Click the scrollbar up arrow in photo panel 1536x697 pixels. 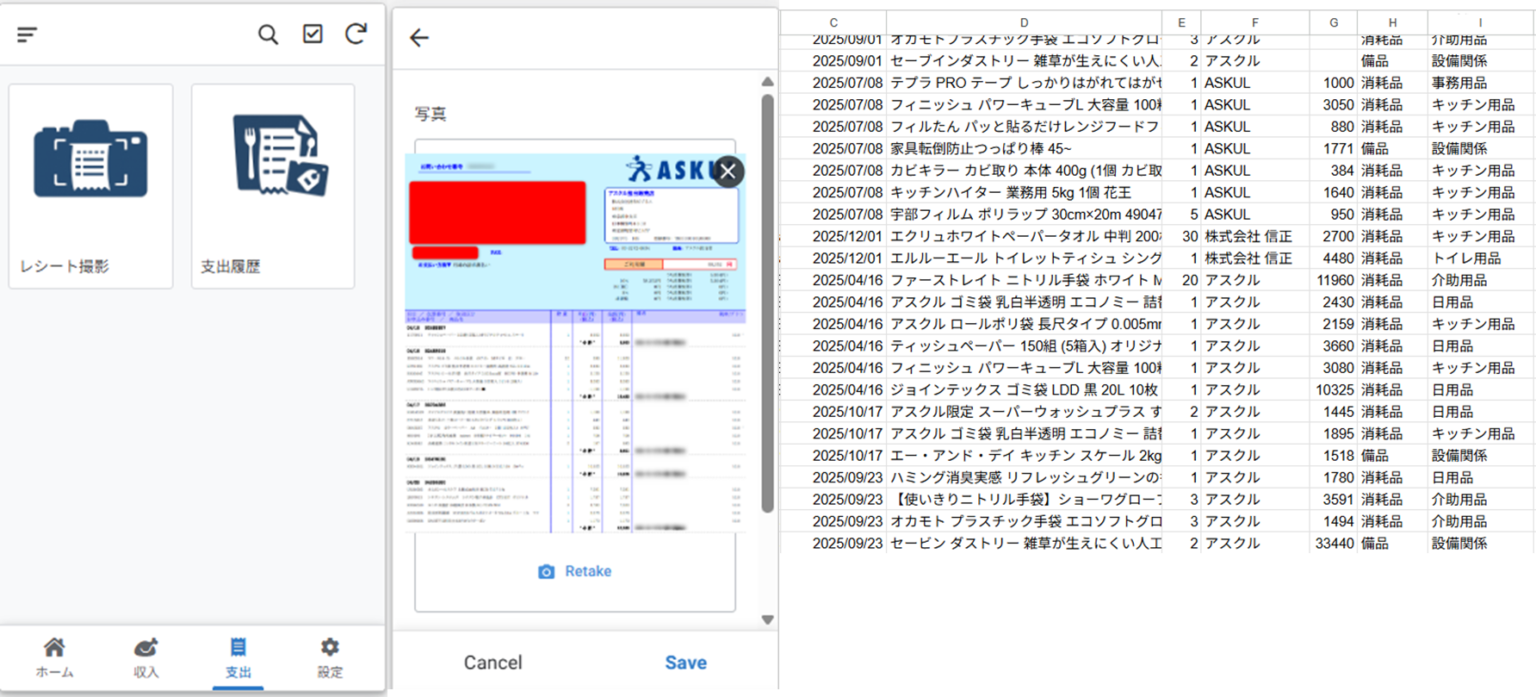click(x=766, y=80)
